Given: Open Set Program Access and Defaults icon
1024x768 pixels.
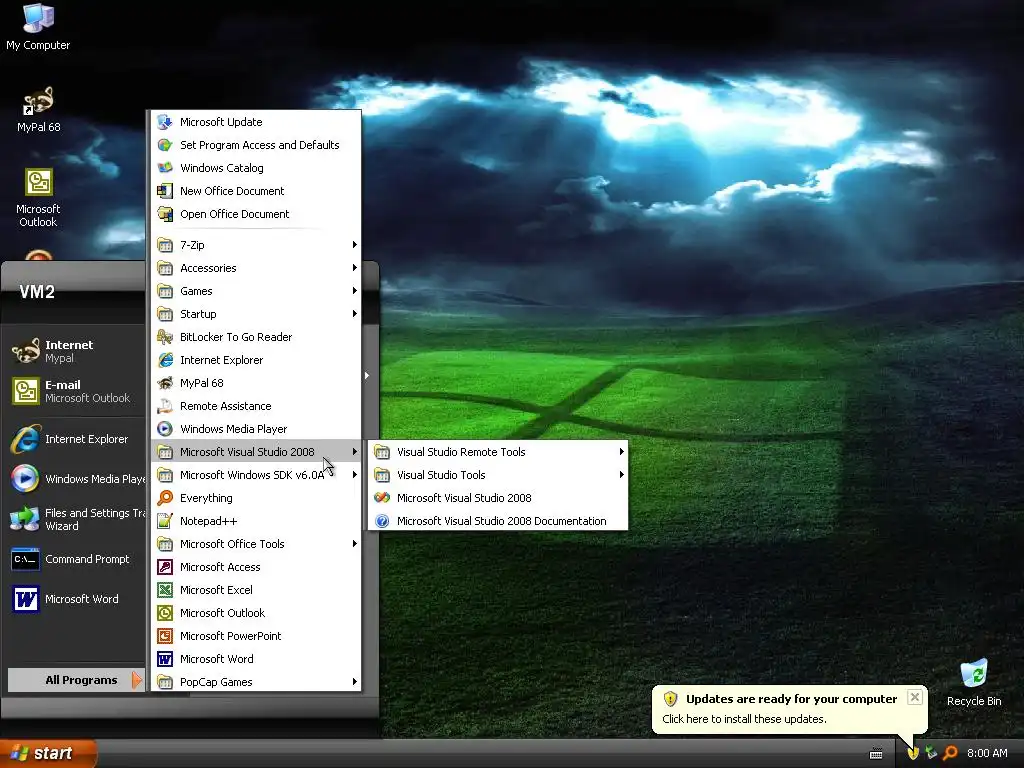Looking at the screenshot, I should click(x=165, y=145).
